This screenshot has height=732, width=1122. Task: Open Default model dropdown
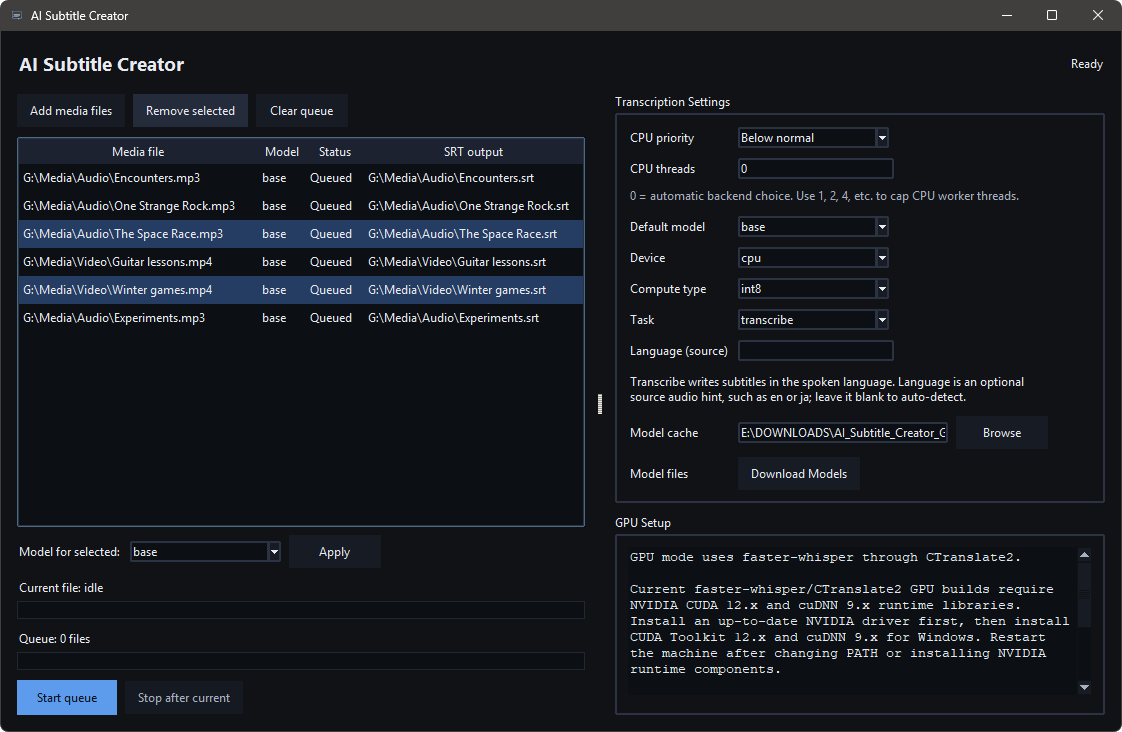coord(882,227)
